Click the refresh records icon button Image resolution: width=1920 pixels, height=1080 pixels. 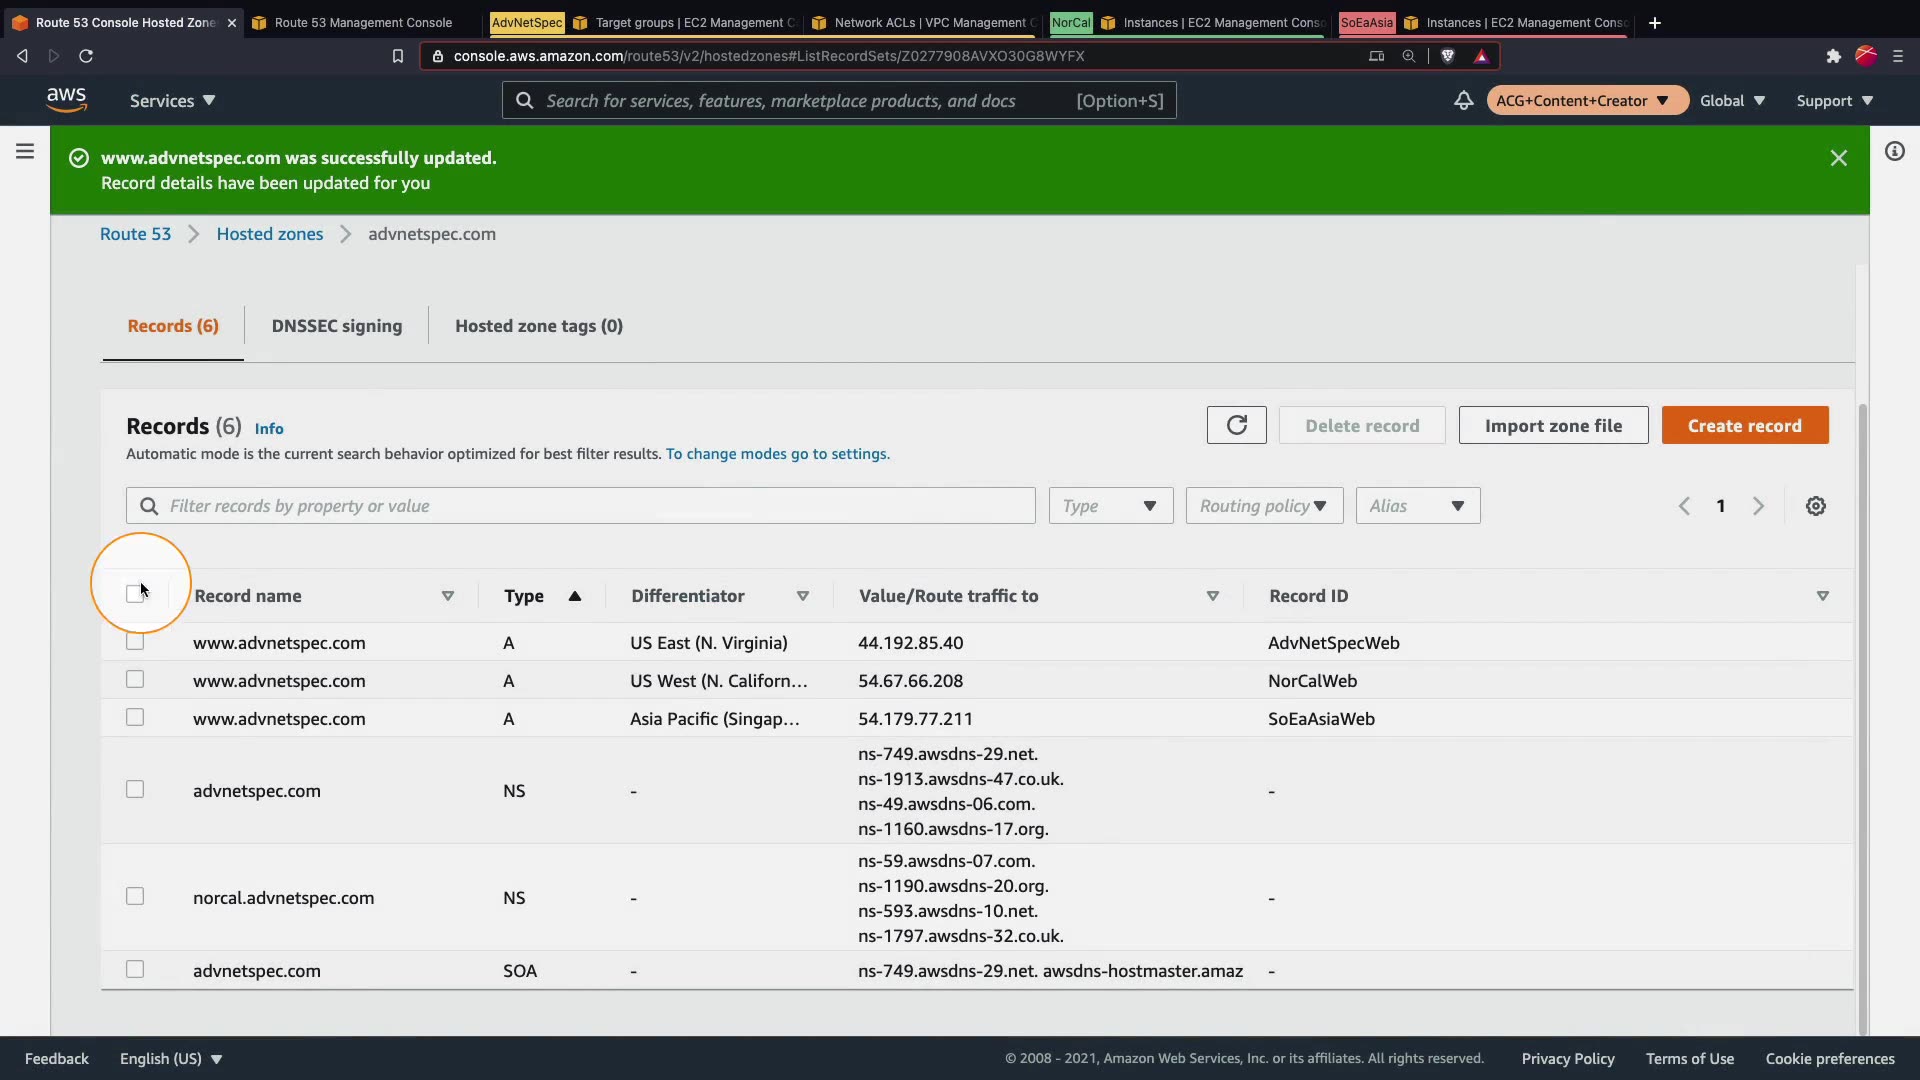[1236, 425]
